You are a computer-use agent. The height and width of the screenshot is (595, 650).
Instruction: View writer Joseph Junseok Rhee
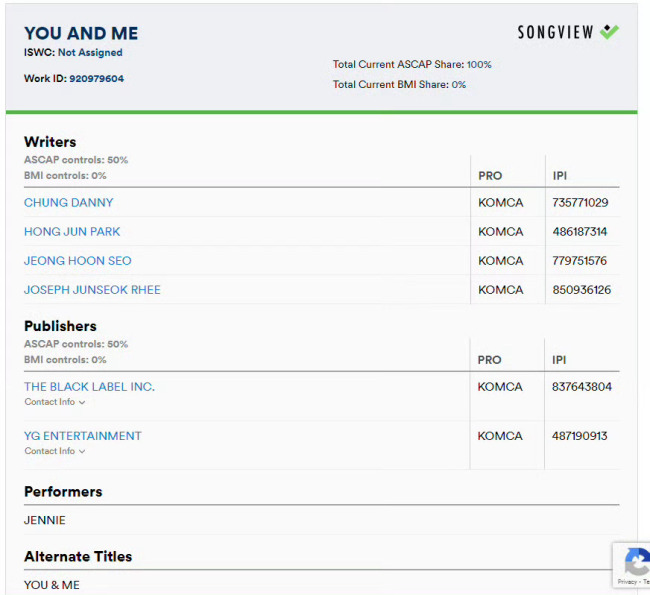coord(92,289)
